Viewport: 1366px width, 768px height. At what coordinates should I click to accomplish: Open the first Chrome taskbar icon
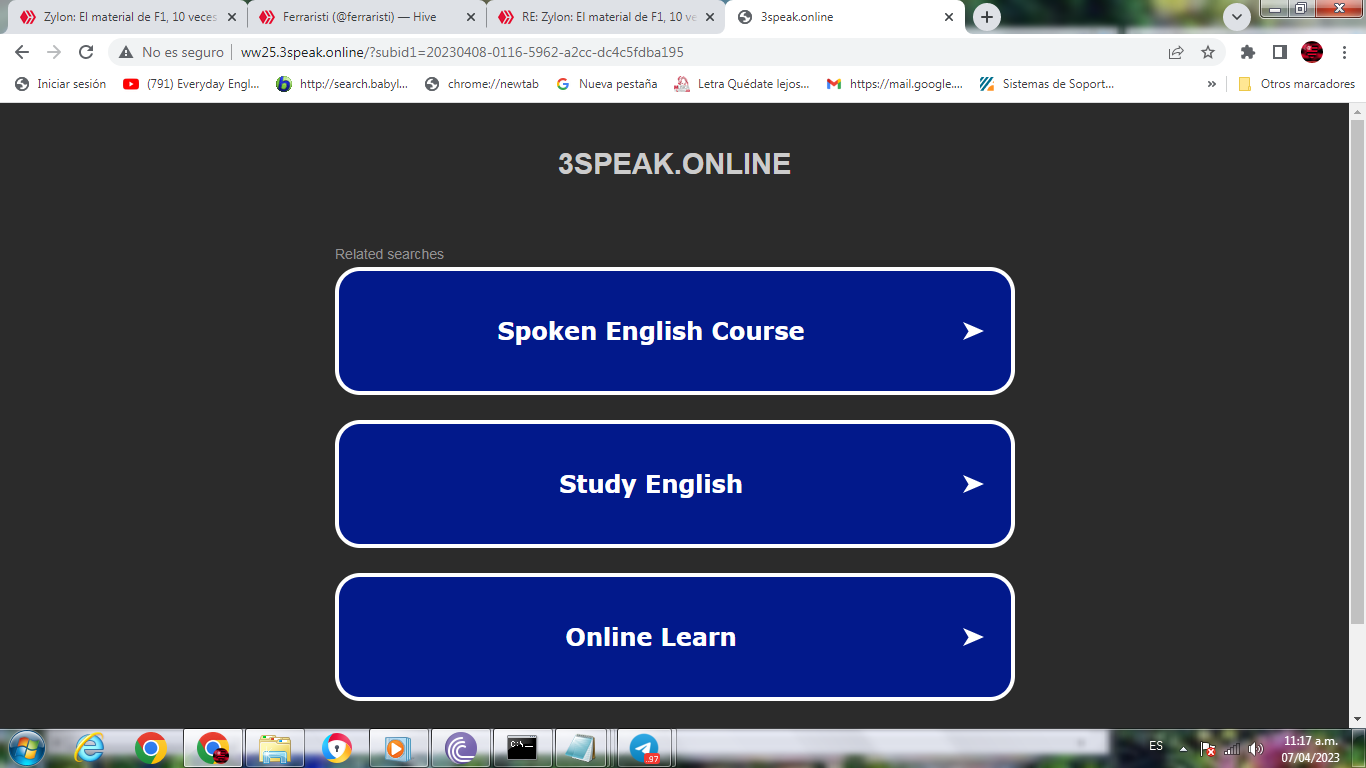point(151,748)
